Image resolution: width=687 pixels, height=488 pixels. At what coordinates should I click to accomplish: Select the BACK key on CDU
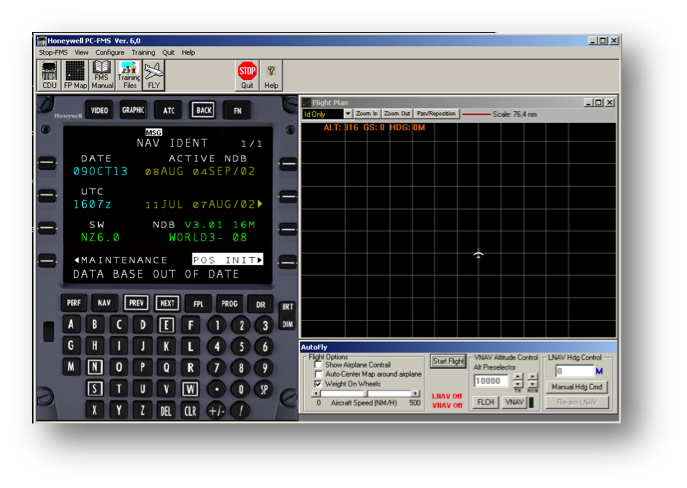pyautogui.click(x=203, y=110)
